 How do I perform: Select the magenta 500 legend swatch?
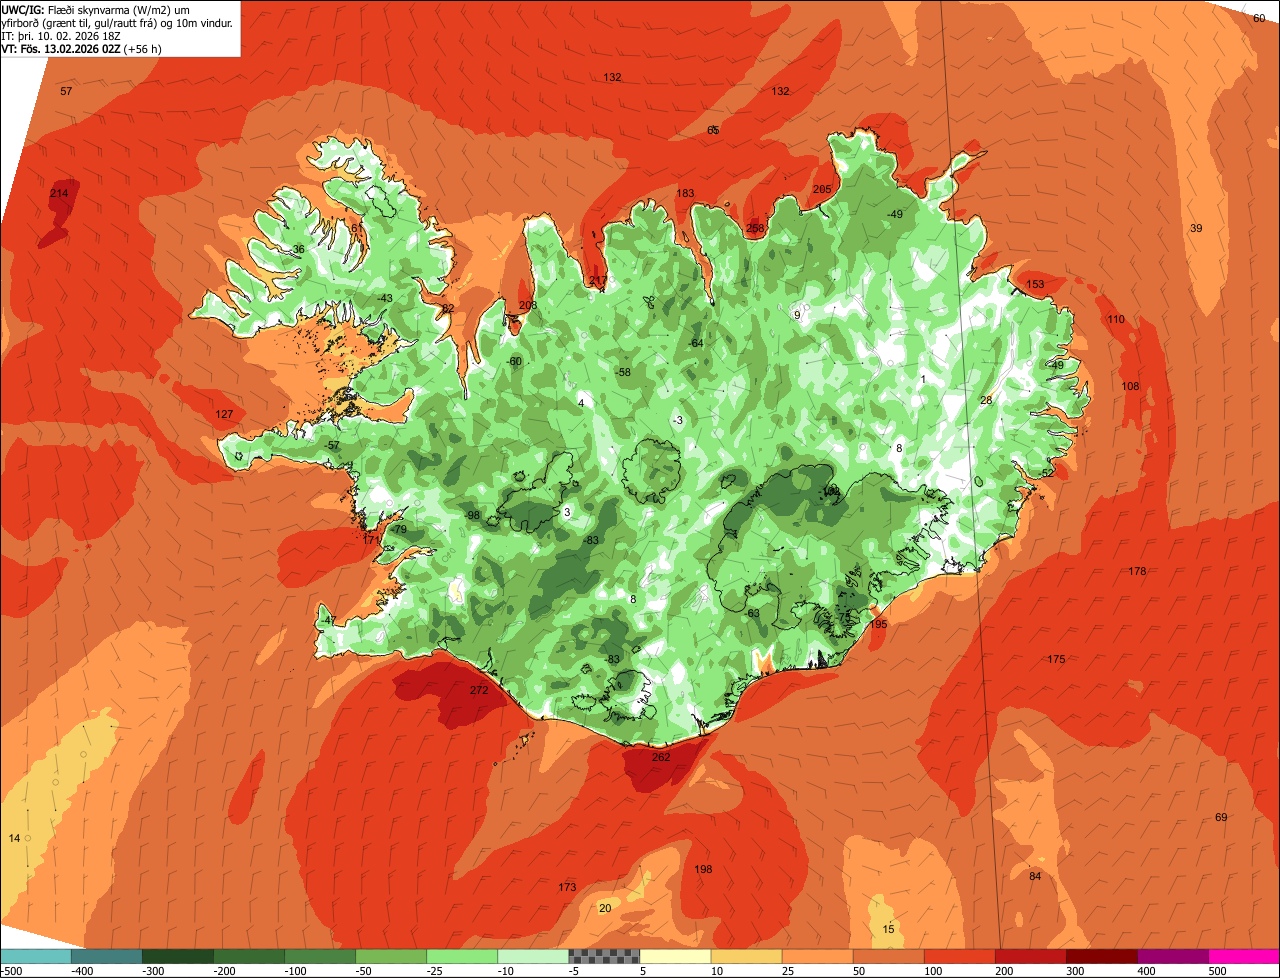[1244, 956]
